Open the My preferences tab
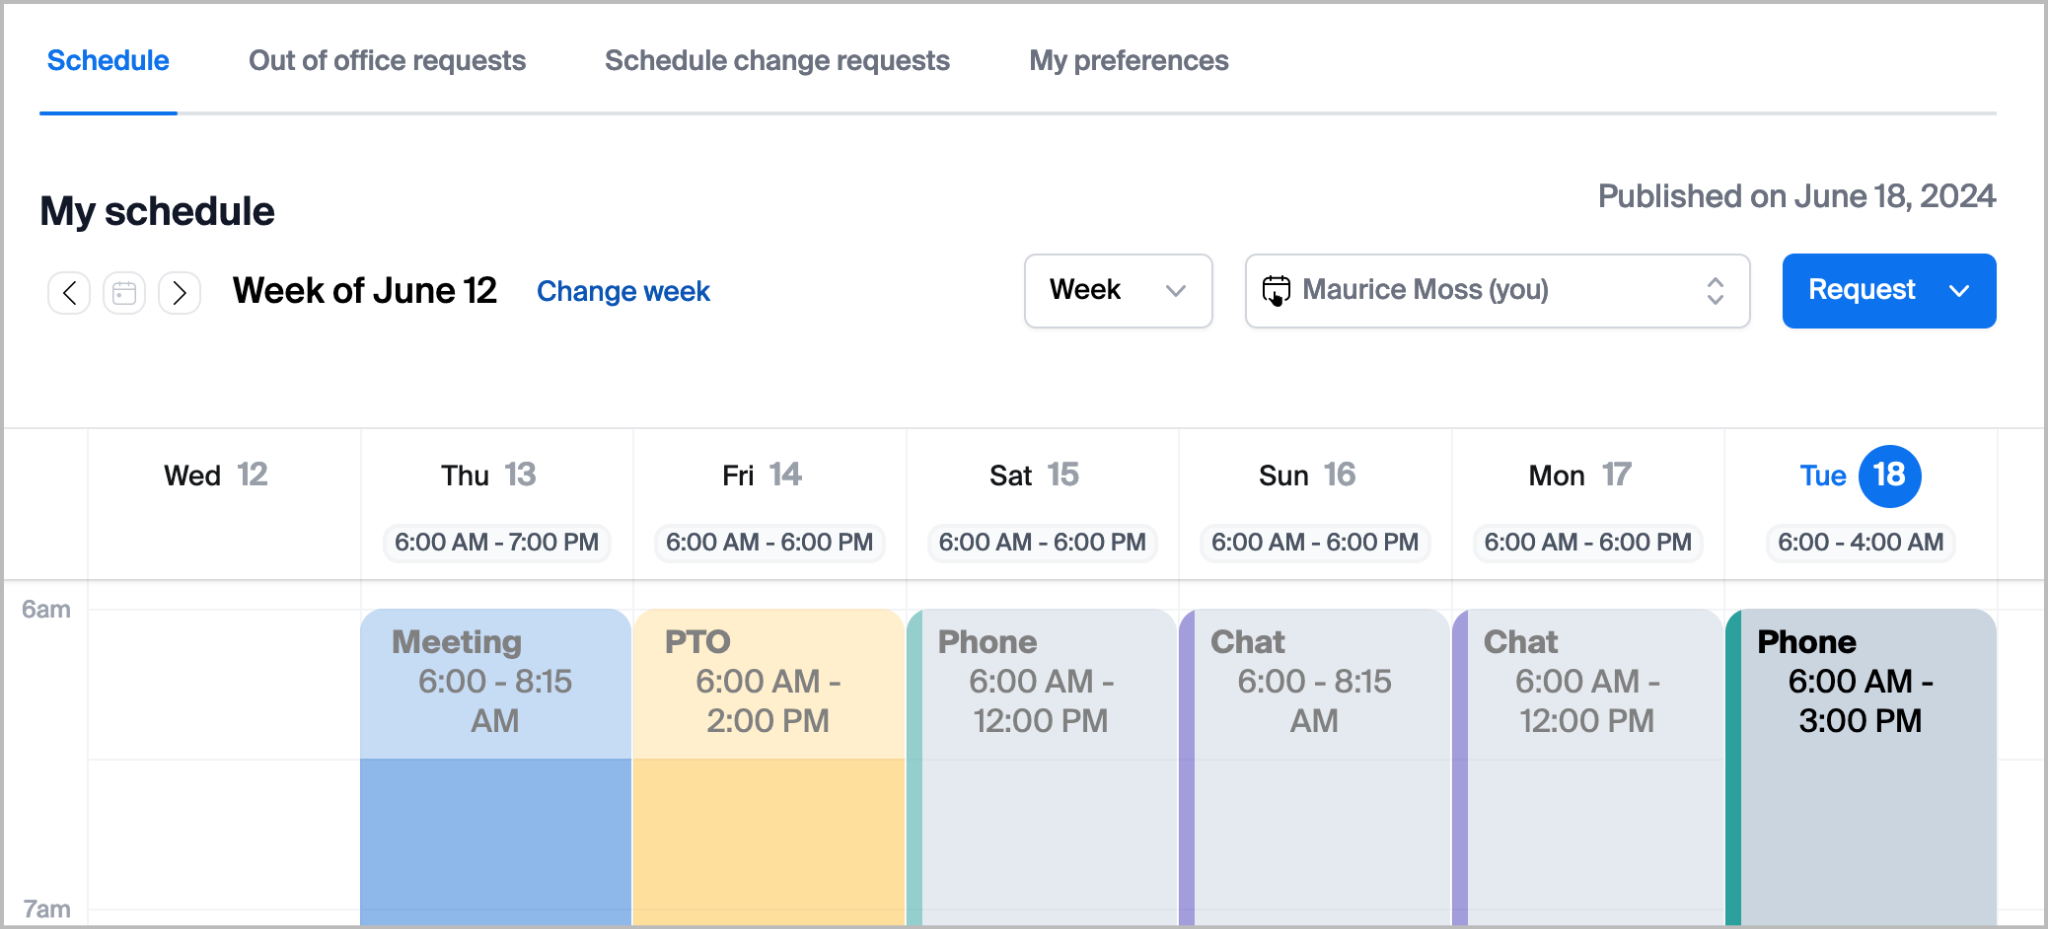Viewport: 2048px width, 929px height. click(x=1128, y=61)
